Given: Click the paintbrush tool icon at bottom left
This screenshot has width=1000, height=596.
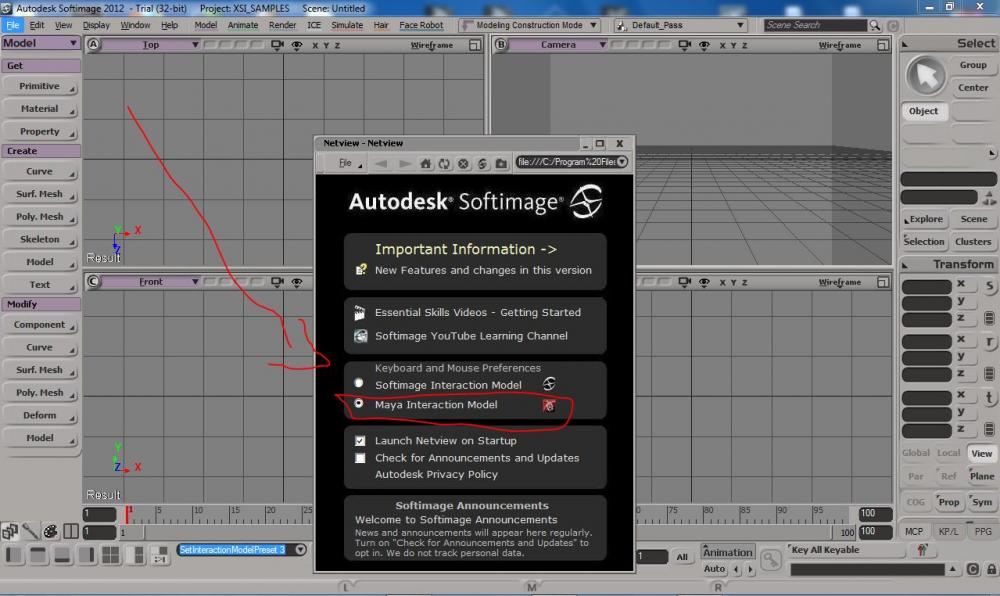Looking at the screenshot, I should pos(30,531).
